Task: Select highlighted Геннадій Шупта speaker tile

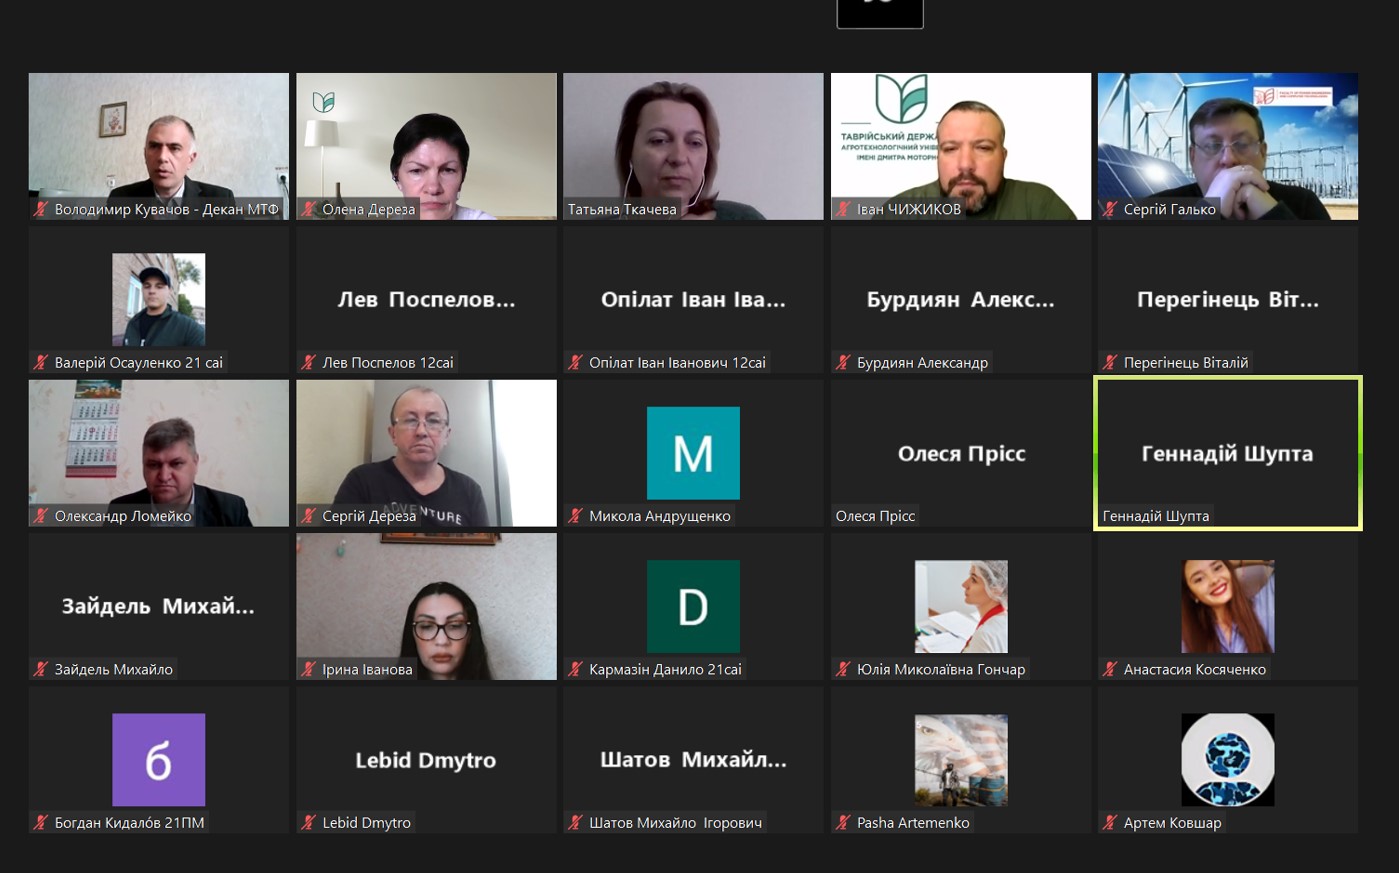Action: click(1228, 453)
